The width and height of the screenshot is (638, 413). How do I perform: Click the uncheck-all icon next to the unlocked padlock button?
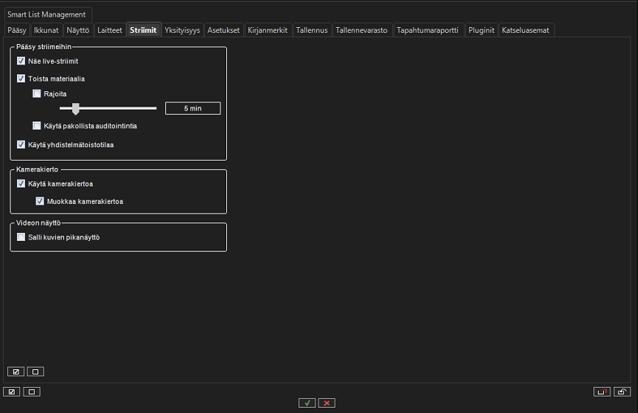click(x=31, y=392)
